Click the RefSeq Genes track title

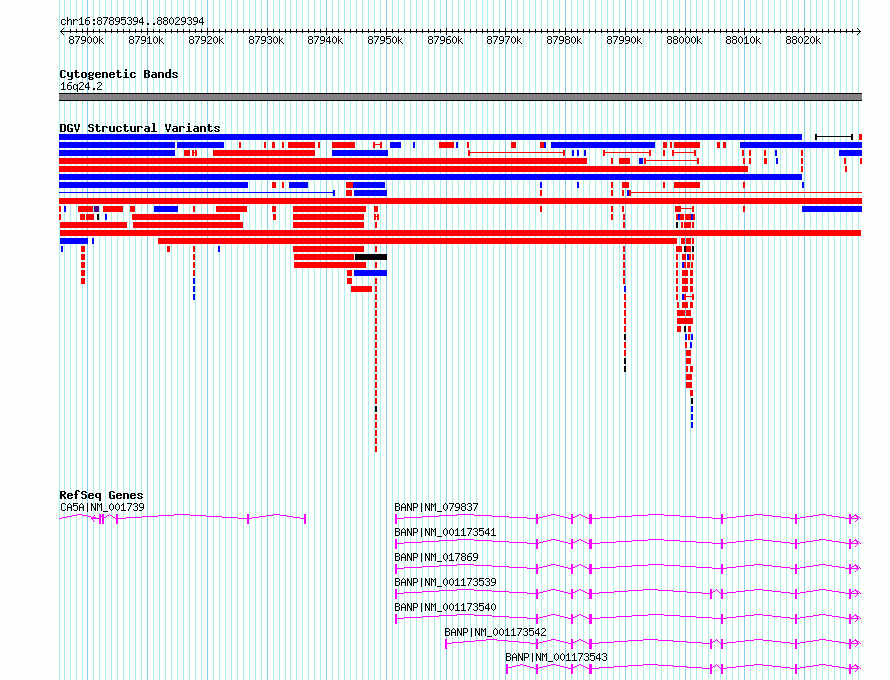click(x=101, y=495)
